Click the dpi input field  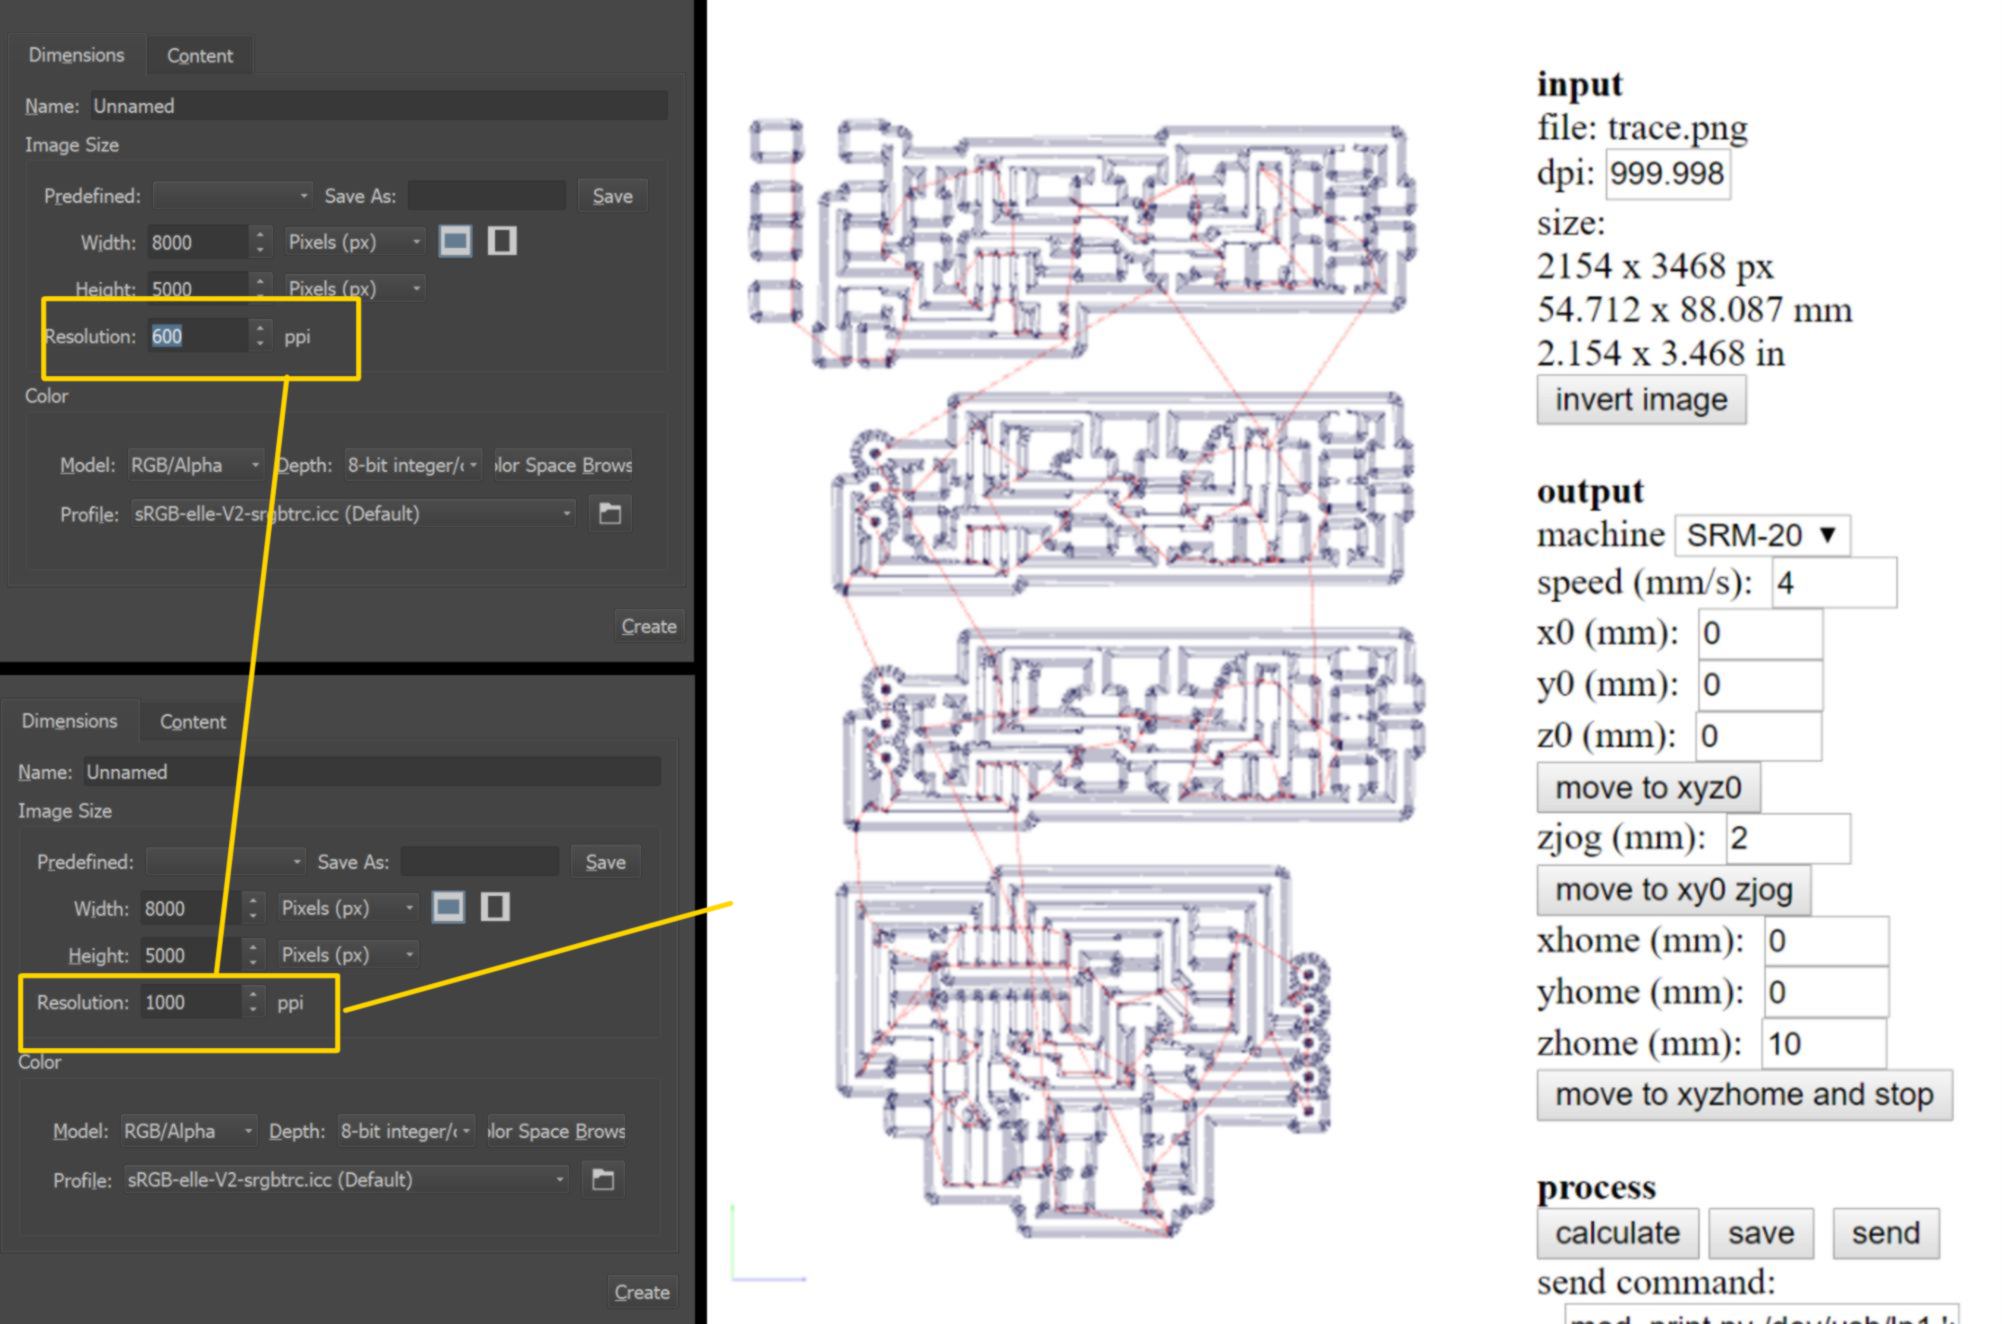pos(1667,174)
